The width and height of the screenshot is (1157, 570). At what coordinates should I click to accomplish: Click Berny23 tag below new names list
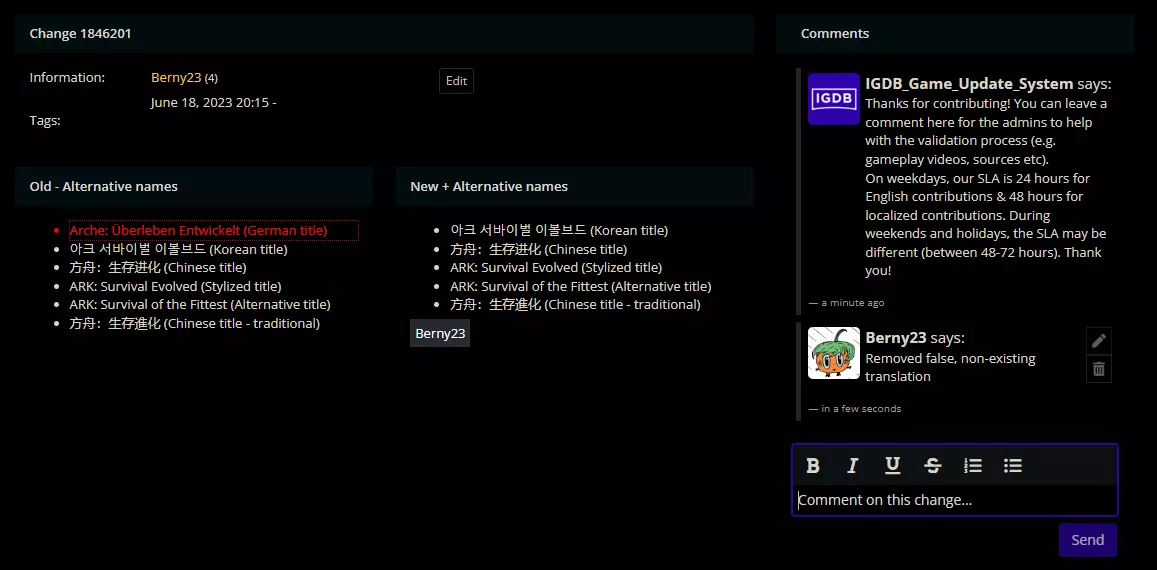click(440, 333)
